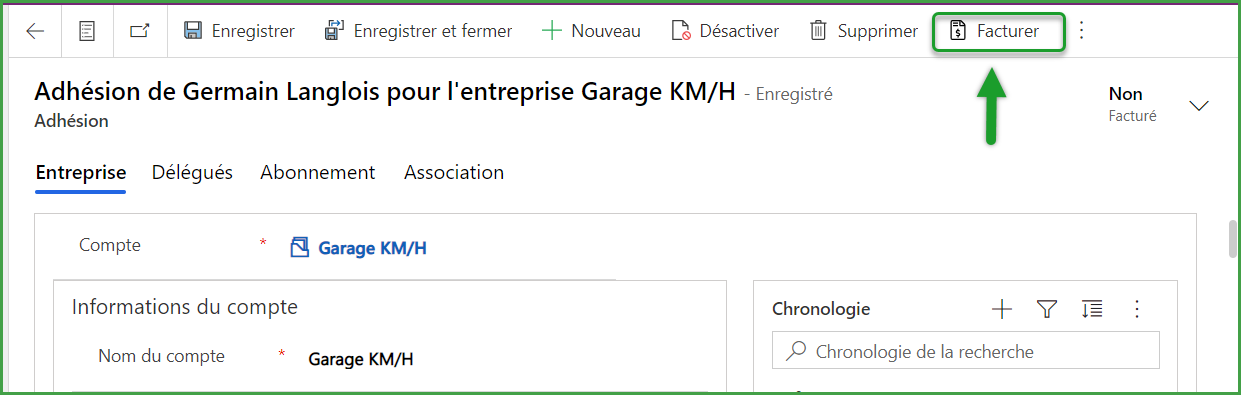The height and width of the screenshot is (395, 1241).
Task: Save with the Enregistrer button
Action: pyautogui.click(x=239, y=31)
